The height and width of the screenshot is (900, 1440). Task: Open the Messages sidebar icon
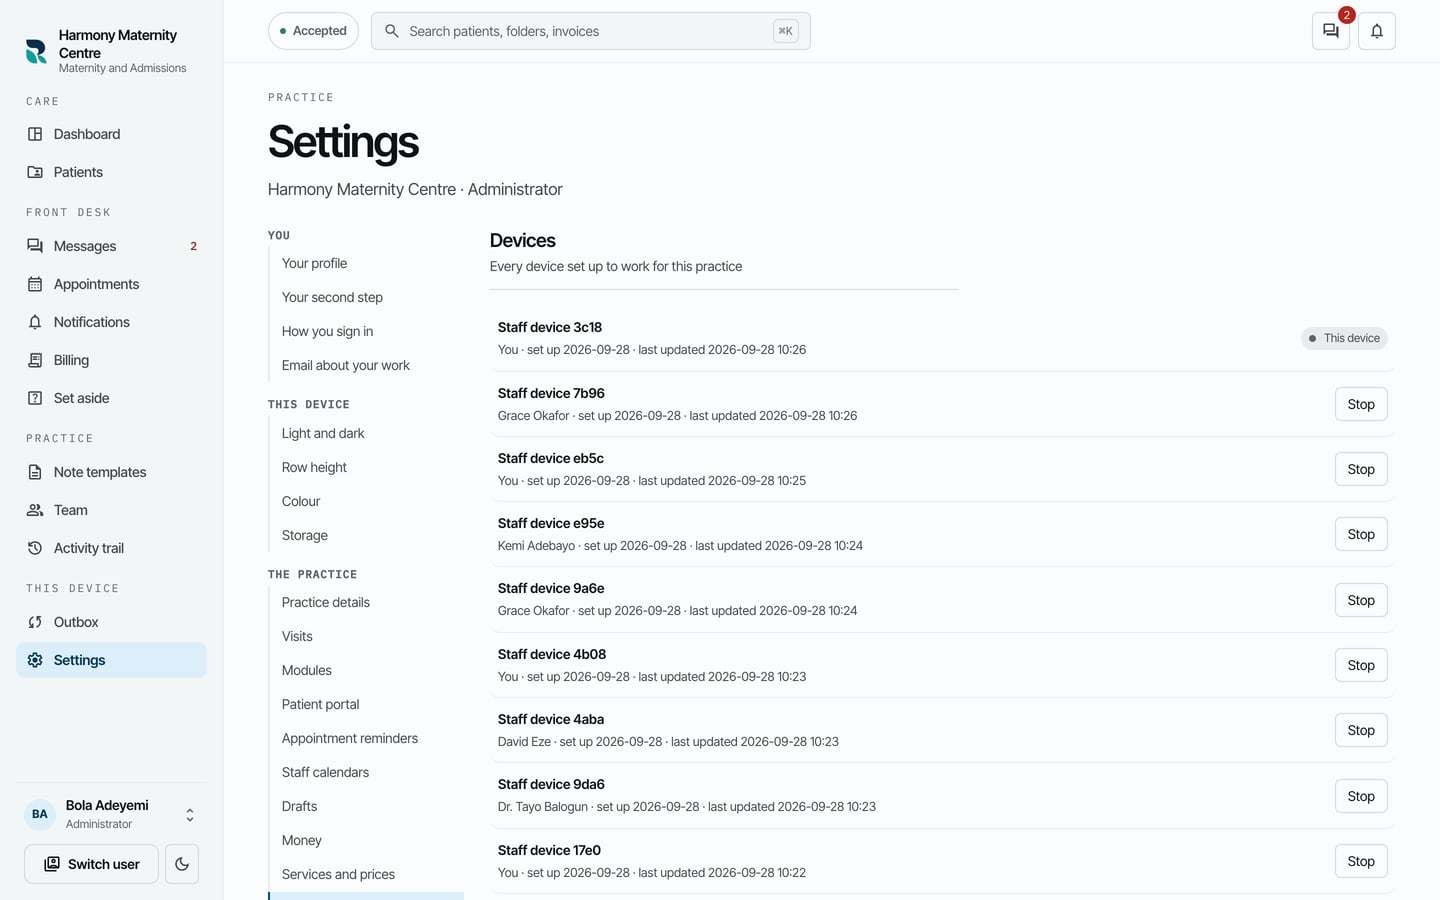pos(35,246)
